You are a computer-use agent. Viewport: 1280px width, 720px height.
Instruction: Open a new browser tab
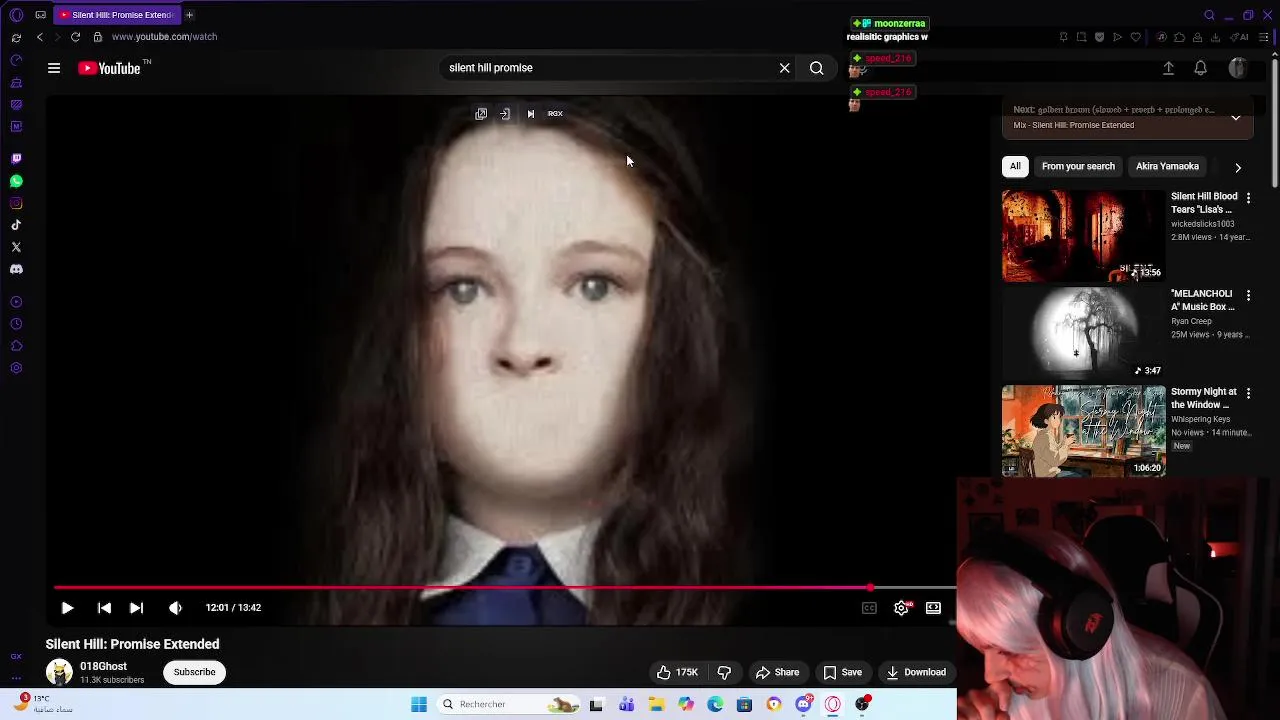(189, 15)
